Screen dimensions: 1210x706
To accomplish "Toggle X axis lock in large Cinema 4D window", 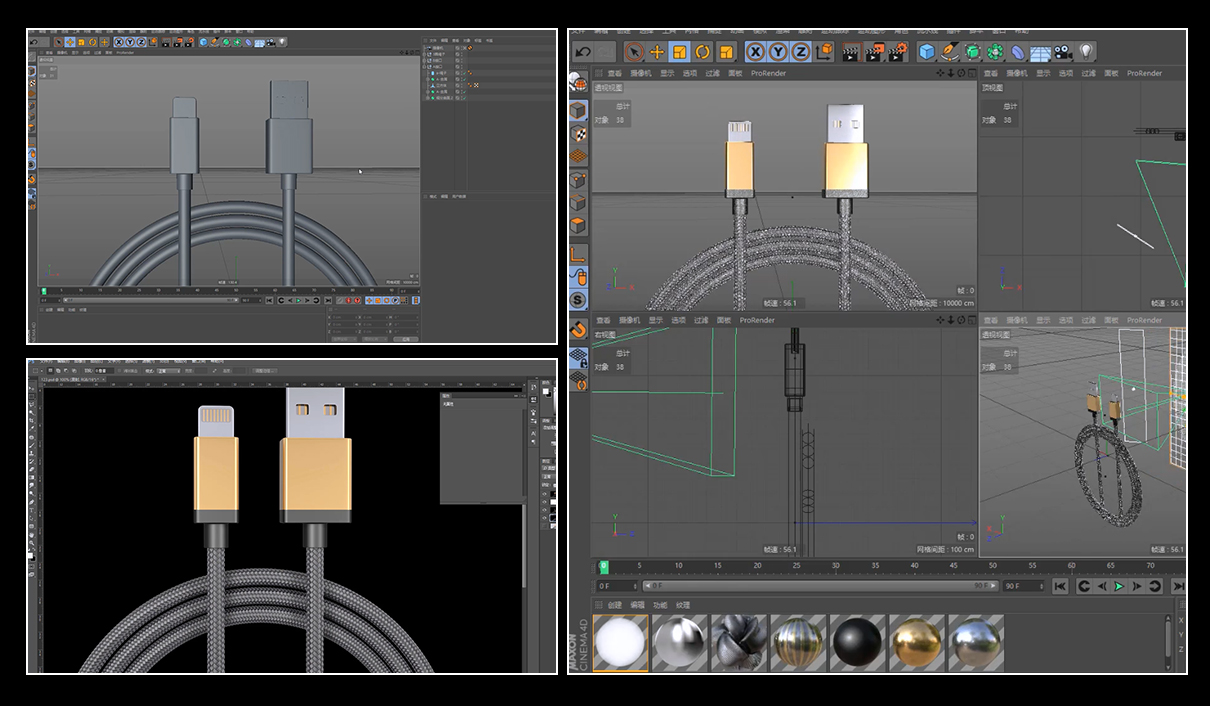I will click(756, 51).
